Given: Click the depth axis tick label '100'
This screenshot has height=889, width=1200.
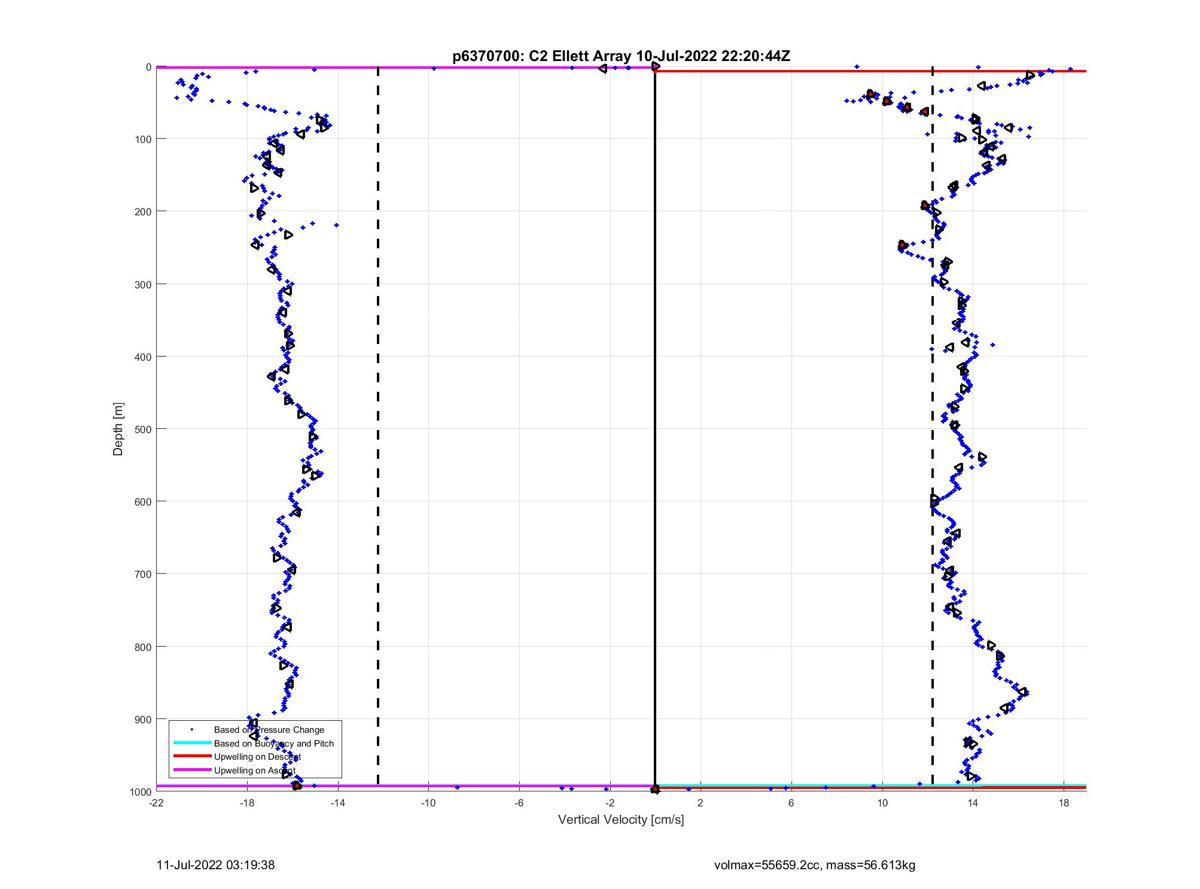Looking at the screenshot, I should click(x=142, y=139).
